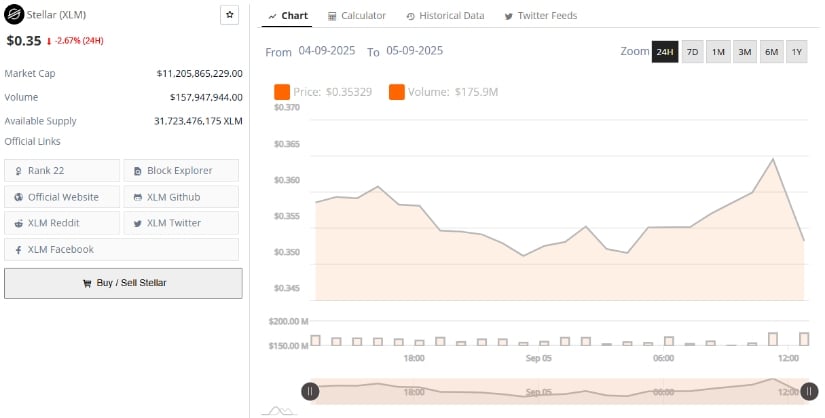Select the 24H zoom range
The height and width of the screenshot is (418, 825).
pyautogui.click(x=665, y=52)
